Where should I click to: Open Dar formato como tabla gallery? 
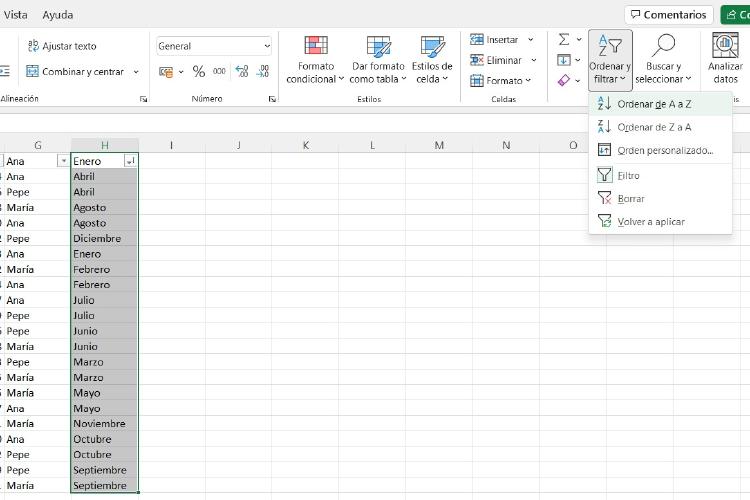378,60
